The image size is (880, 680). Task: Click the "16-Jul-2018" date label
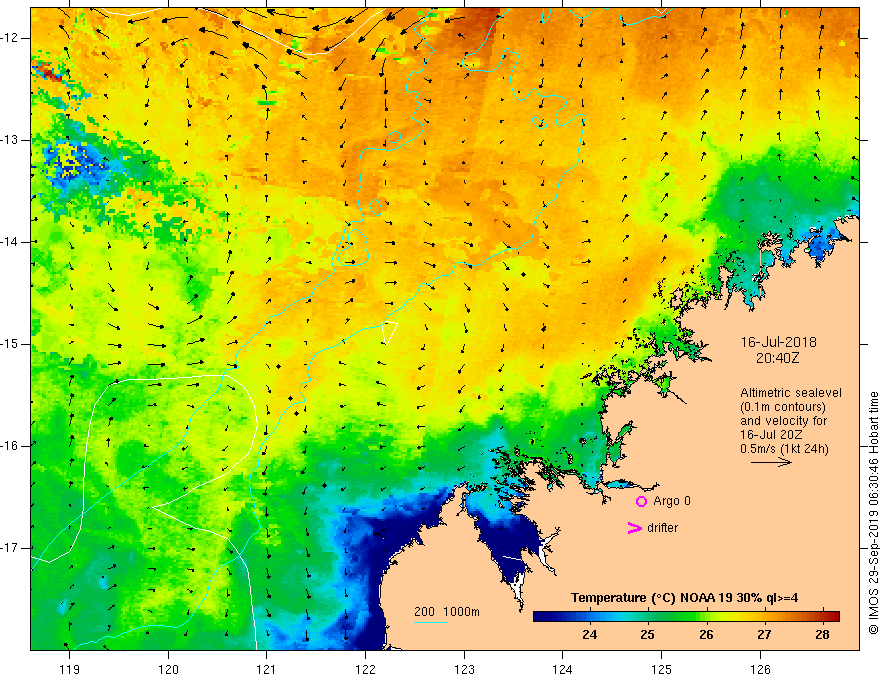(778, 342)
